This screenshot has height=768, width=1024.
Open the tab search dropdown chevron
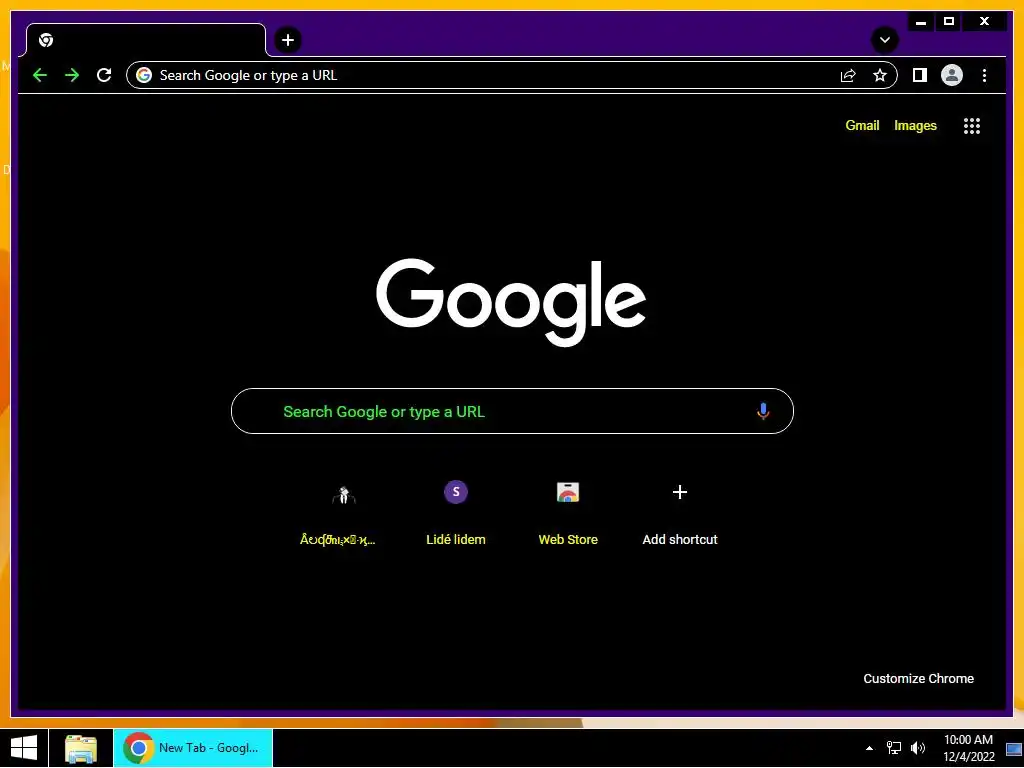(x=885, y=40)
